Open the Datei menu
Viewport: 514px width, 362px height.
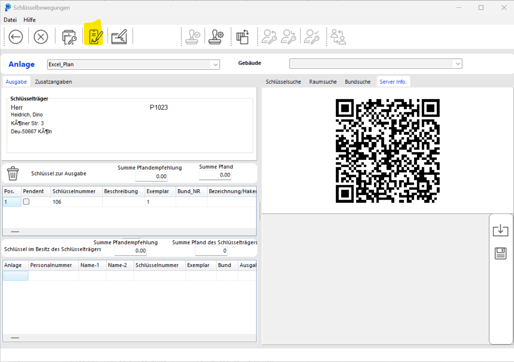(x=10, y=20)
